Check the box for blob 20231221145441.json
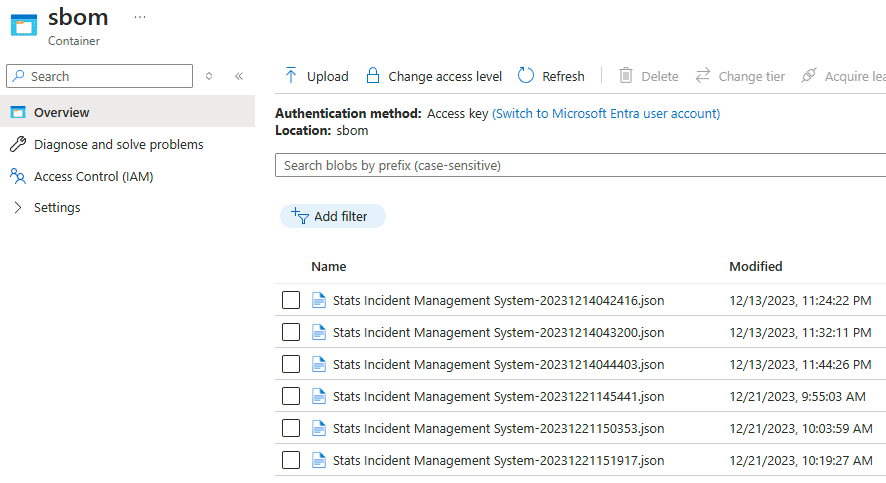Image resolution: width=886 pixels, height=483 pixels. 291,396
